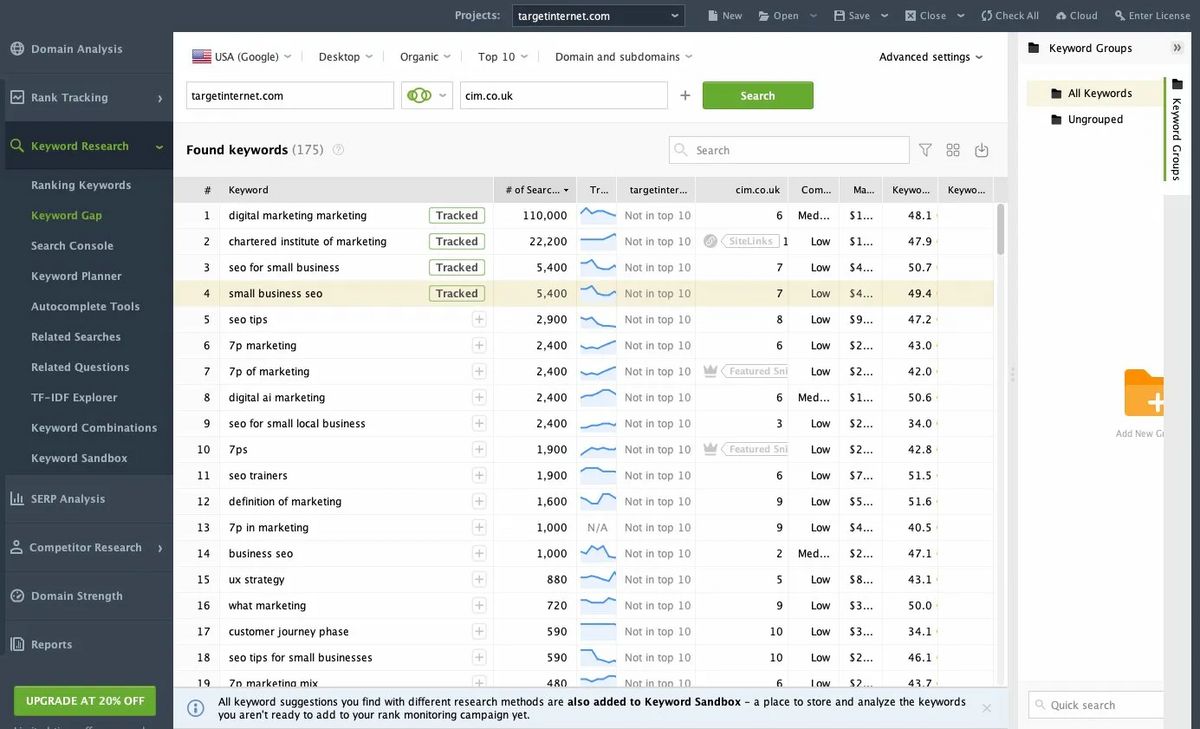Viewport: 1200px width, 729px height.
Task: Click Tracked badge for digital marketing marketing
Action: point(457,216)
